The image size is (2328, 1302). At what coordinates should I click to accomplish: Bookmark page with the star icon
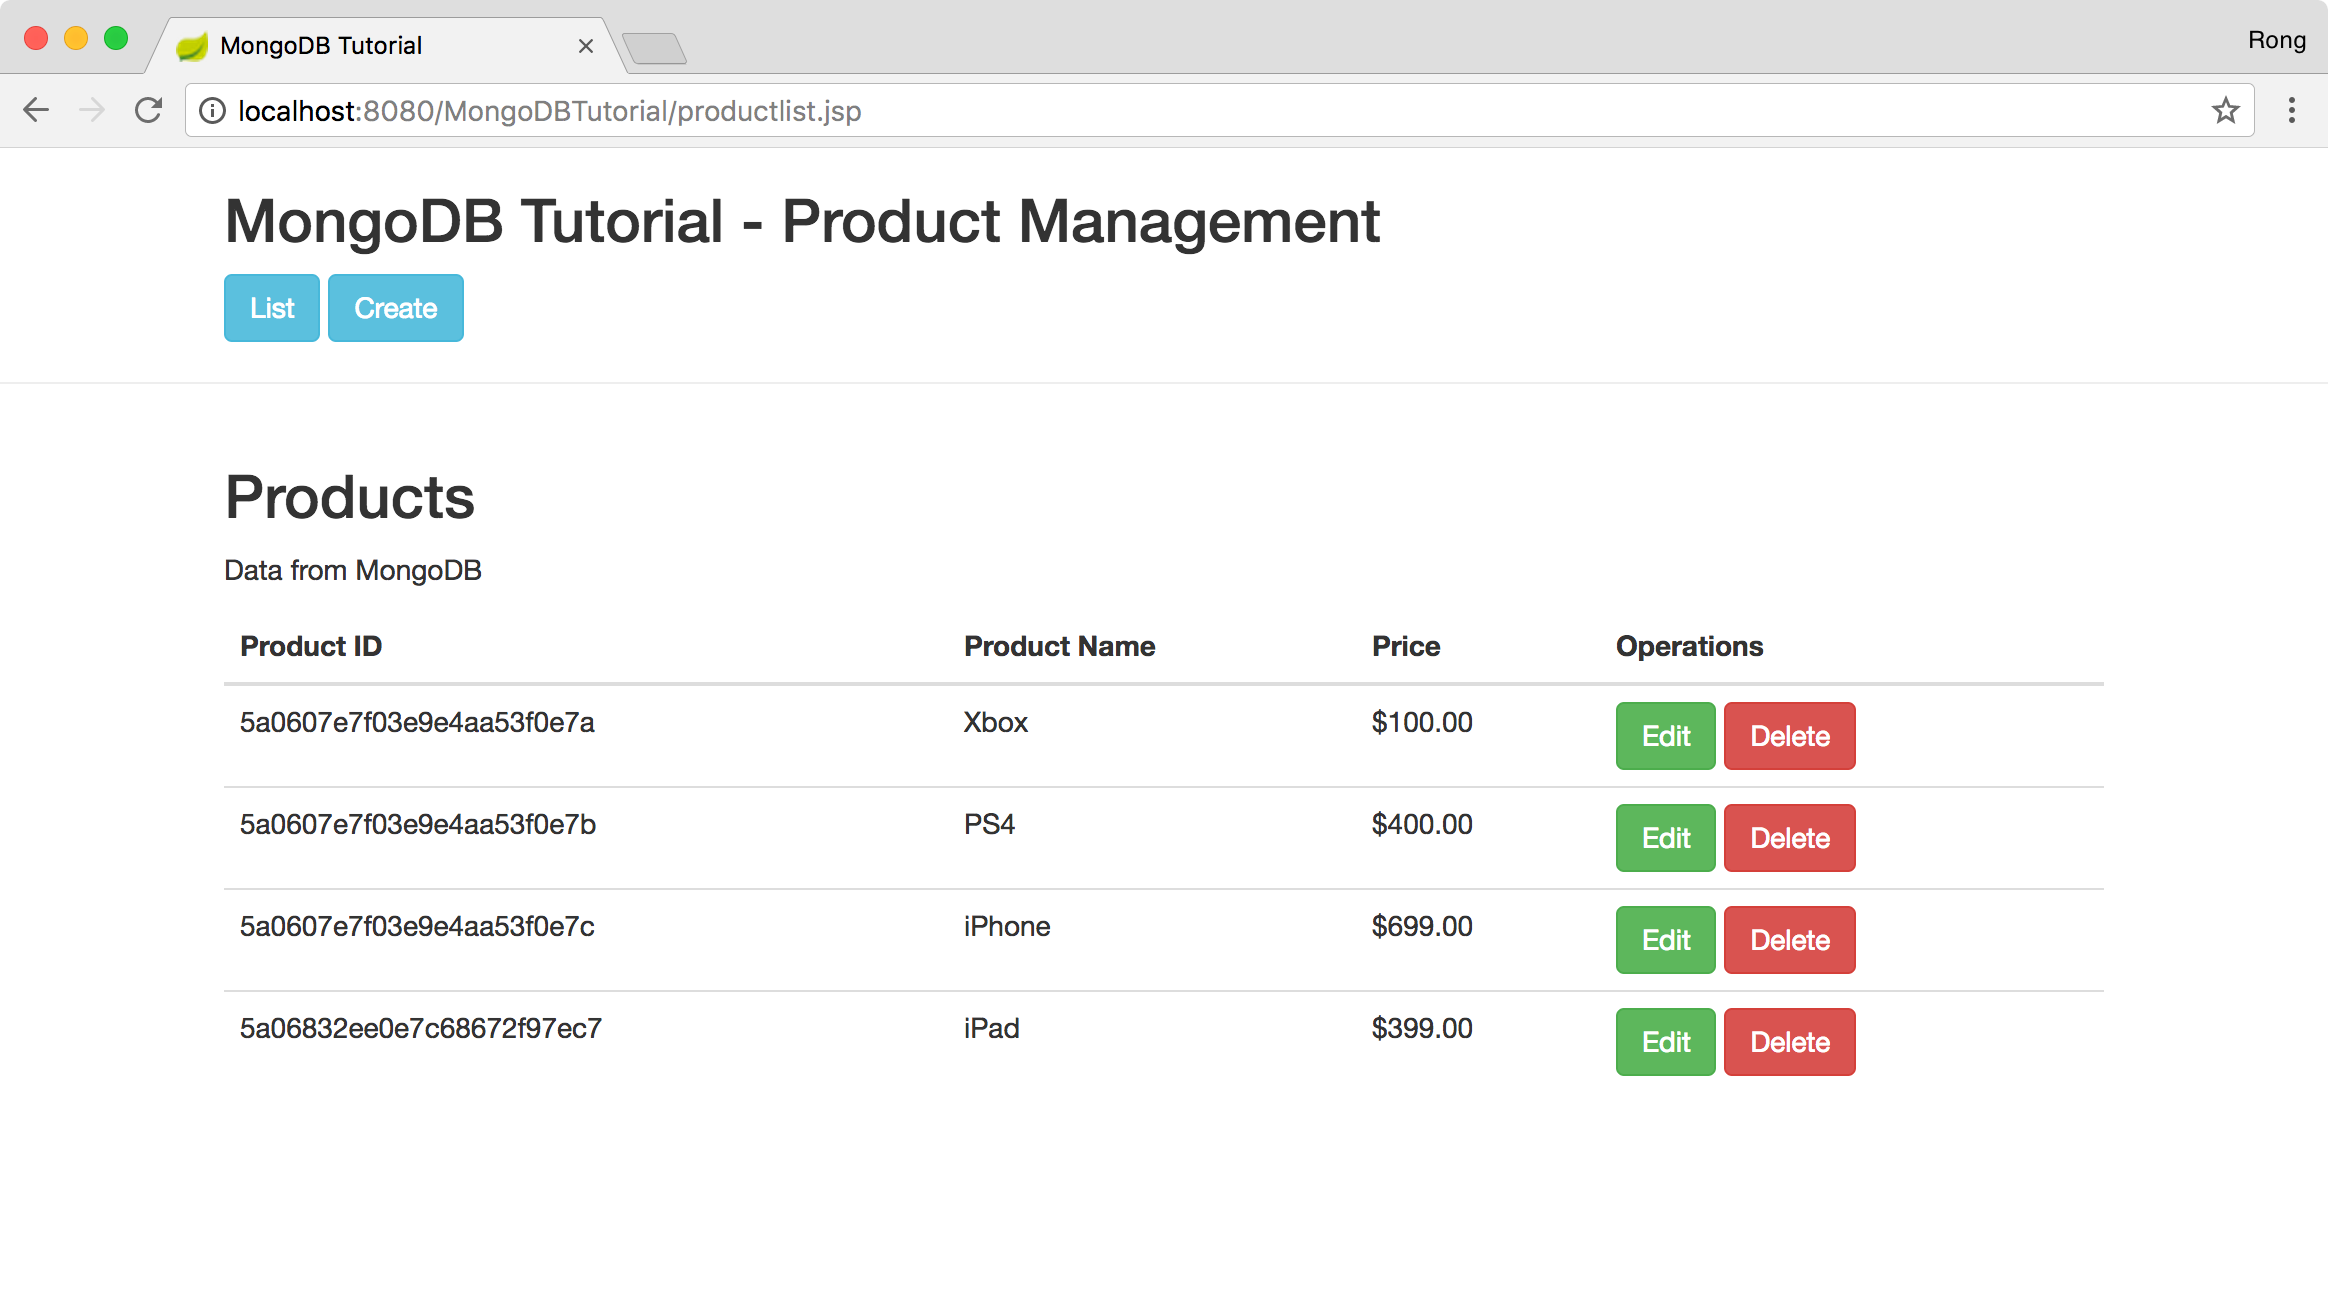pyautogui.click(x=2226, y=110)
